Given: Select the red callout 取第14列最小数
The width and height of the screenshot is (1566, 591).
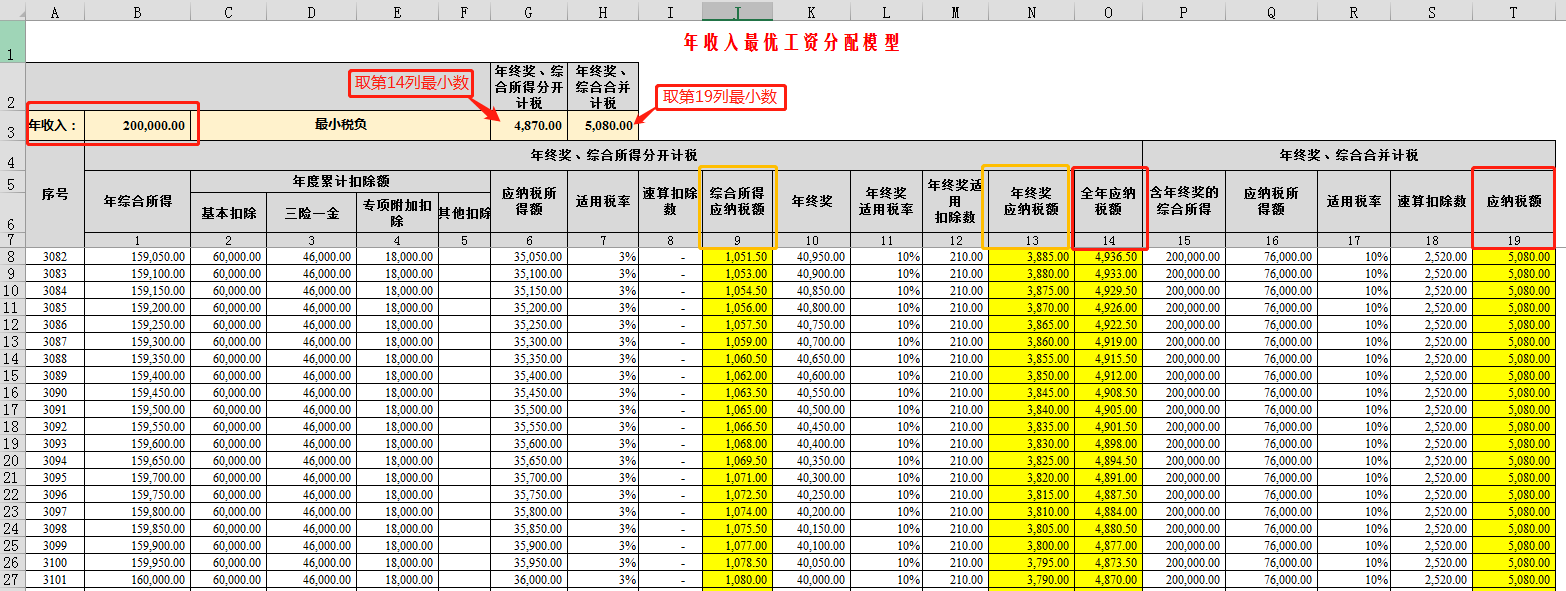Looking at the screenshot, I should [x=411, y=83].
